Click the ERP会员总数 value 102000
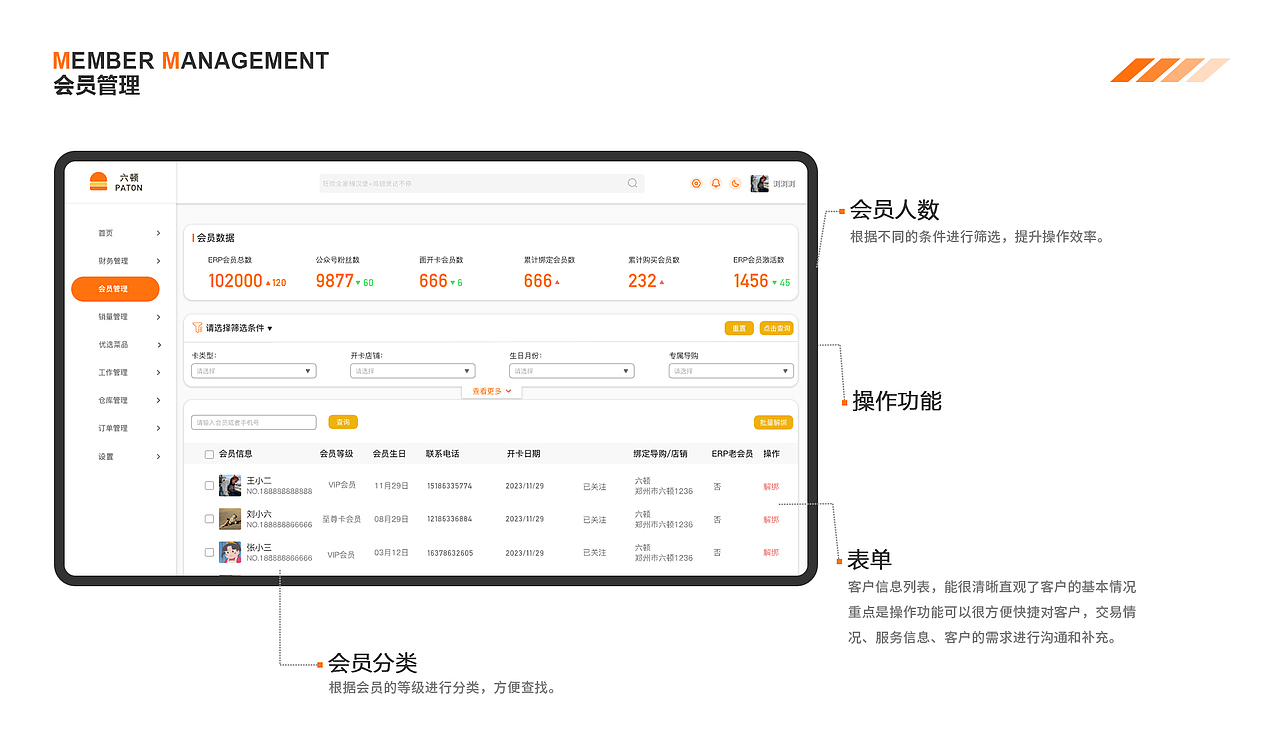Image resolution: width=1280 pixels, height=751 pixels. 235,281
